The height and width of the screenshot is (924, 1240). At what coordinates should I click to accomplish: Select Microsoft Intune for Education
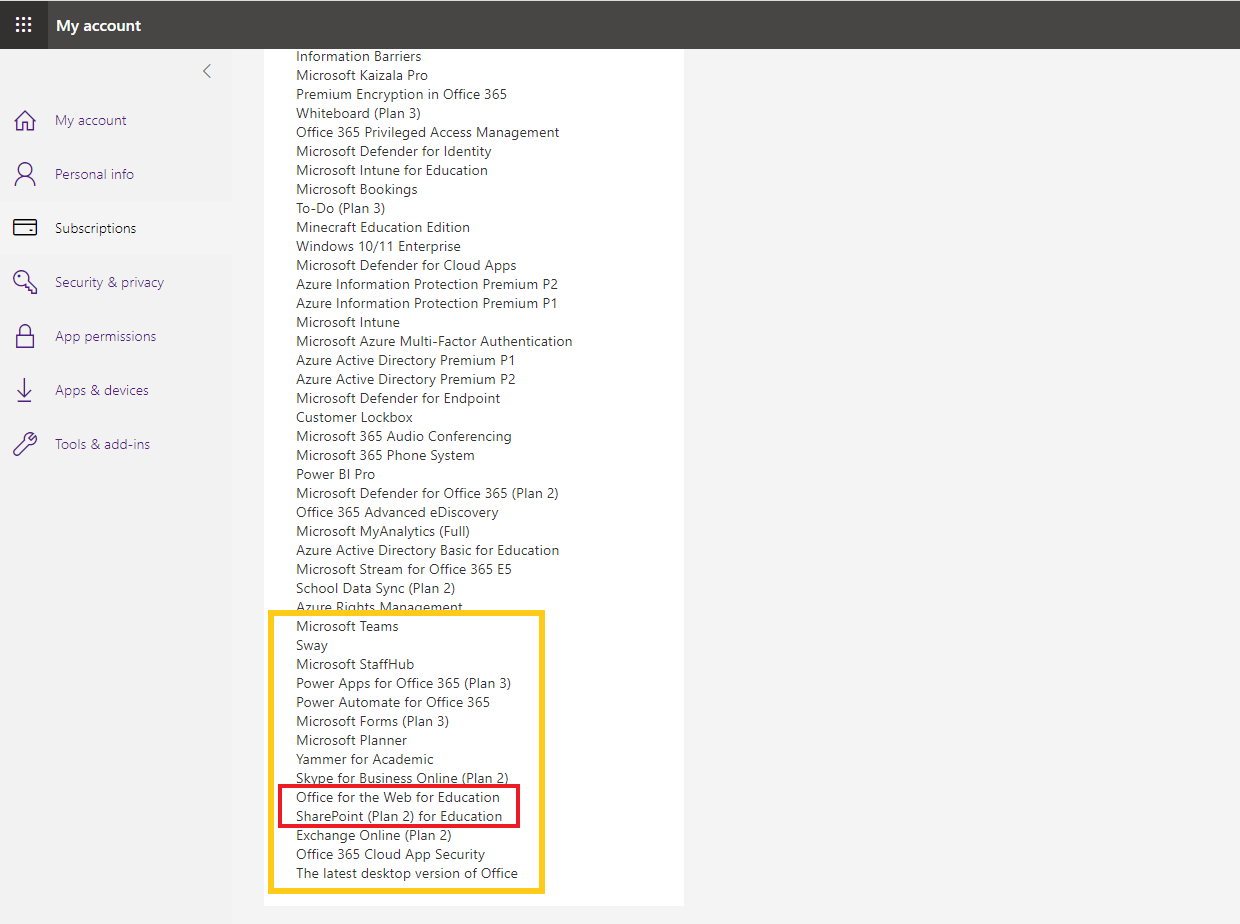[392, 170]
